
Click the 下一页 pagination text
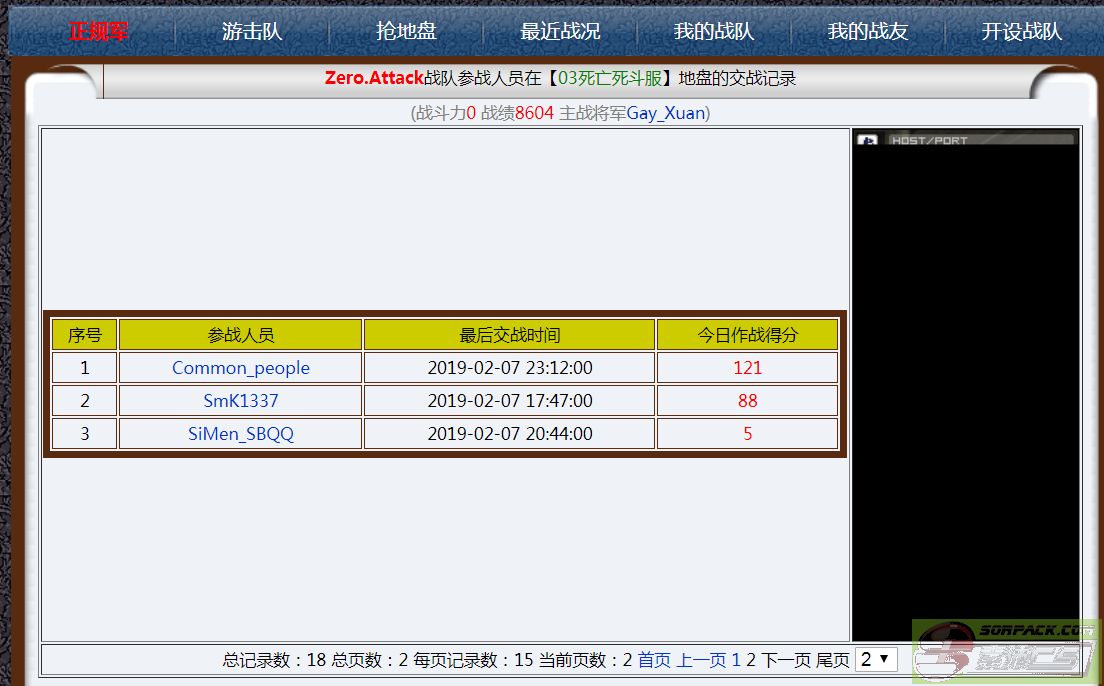(x=786, y=660)
